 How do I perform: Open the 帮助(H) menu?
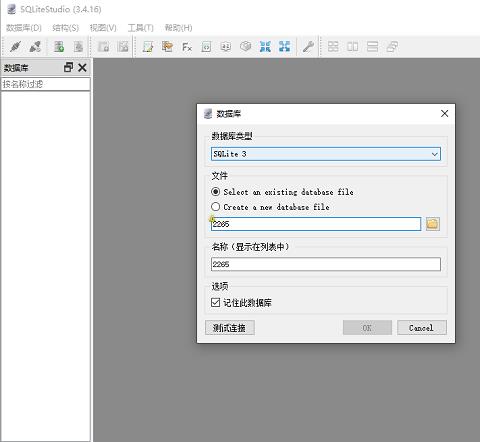[x=178, y=28]
